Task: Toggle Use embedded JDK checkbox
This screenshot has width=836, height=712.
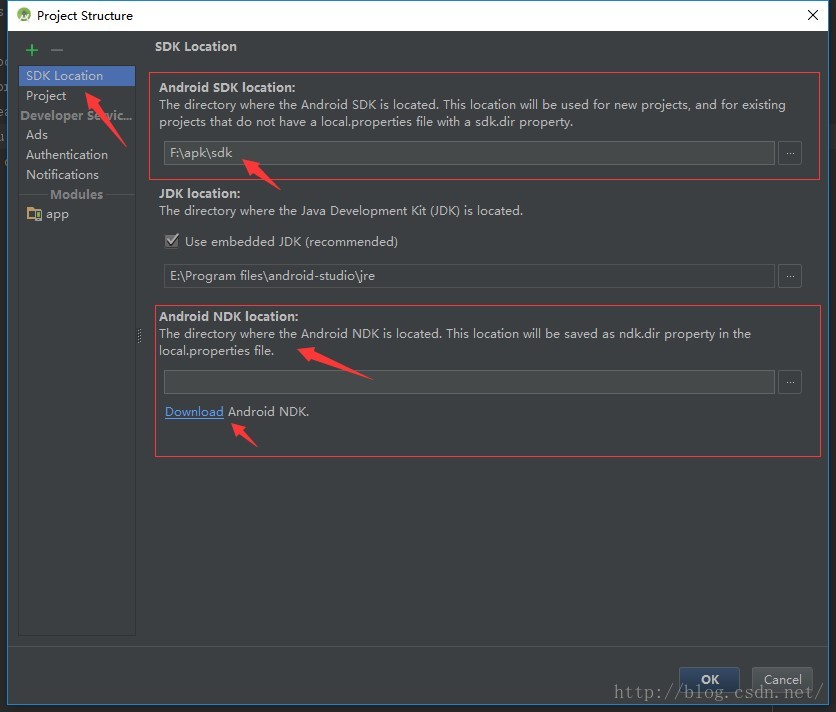Action: tap(172, 241)
